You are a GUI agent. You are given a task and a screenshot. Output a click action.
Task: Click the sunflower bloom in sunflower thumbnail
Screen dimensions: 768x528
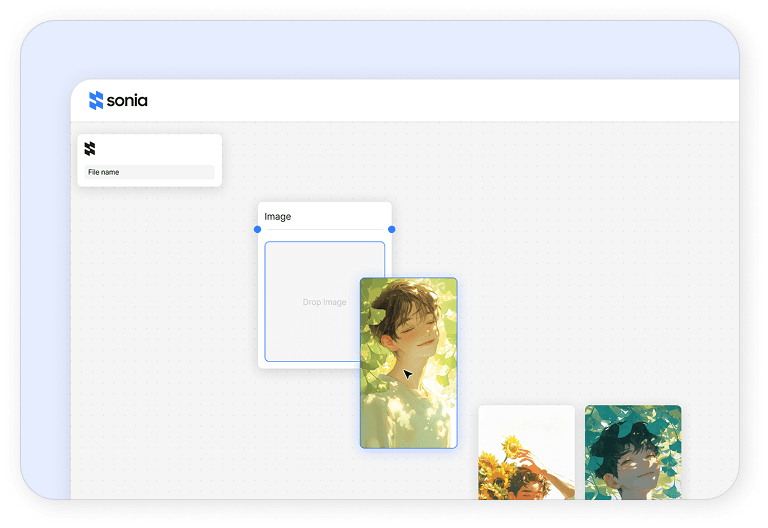click(x=512, y=445)
